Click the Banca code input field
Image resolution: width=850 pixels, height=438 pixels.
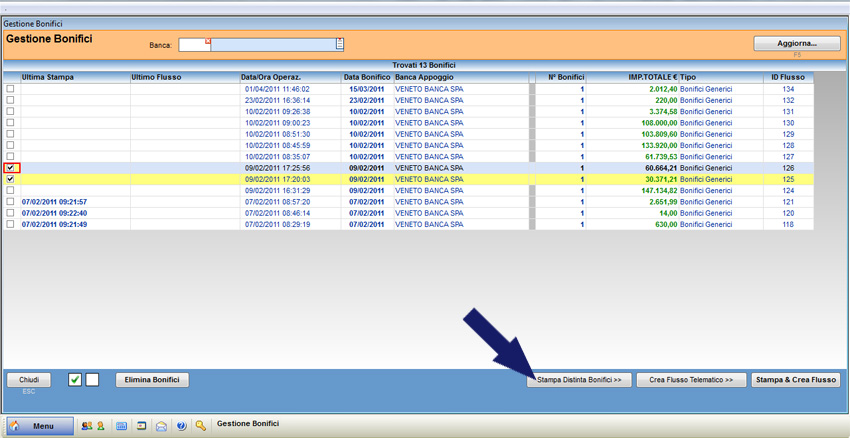[193, 44]
